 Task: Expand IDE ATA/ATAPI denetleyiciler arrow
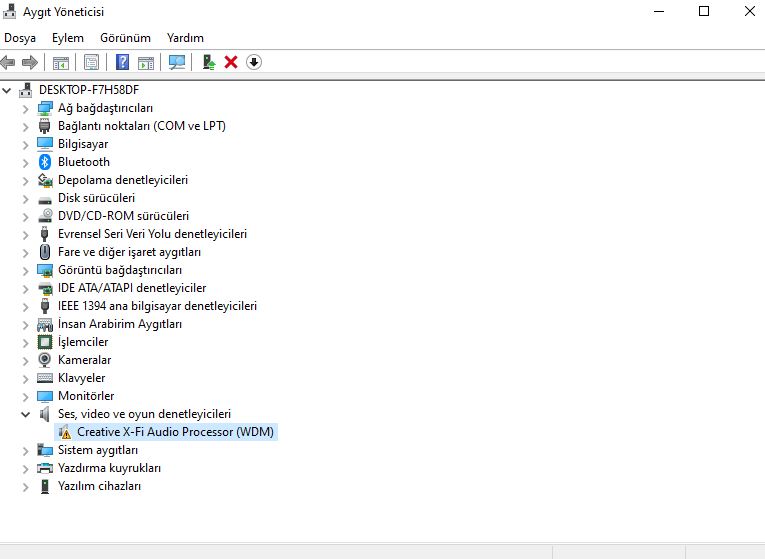click(25, 289)
